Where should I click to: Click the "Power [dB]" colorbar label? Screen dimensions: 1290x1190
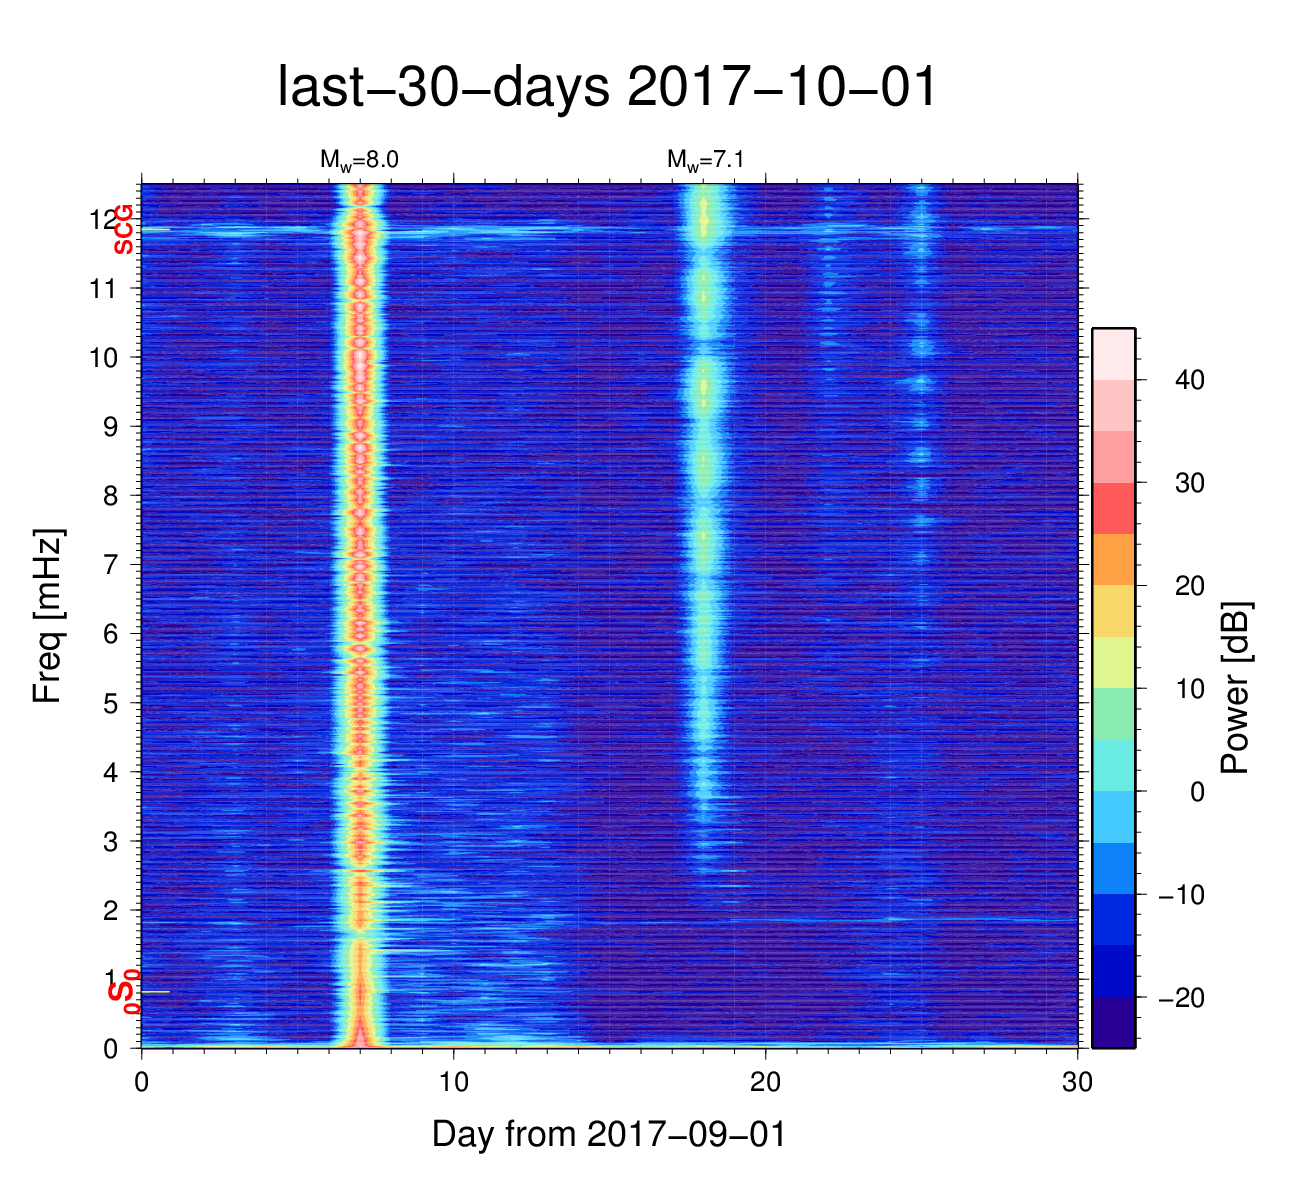point(1235,688)
